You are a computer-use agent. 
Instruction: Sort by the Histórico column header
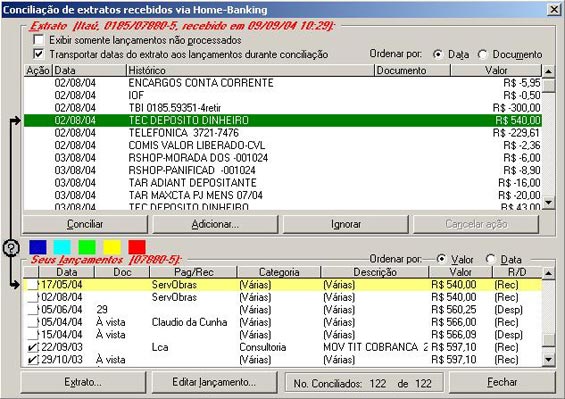[x=250, y=70]
